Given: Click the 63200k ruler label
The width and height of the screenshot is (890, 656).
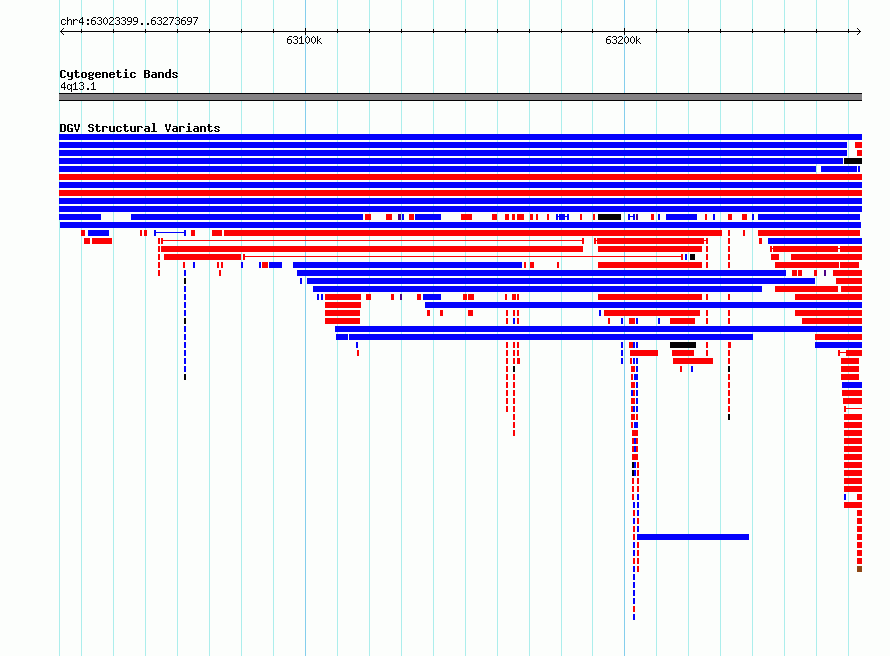Looking at the screenshot, I should (x=623, y=40).
